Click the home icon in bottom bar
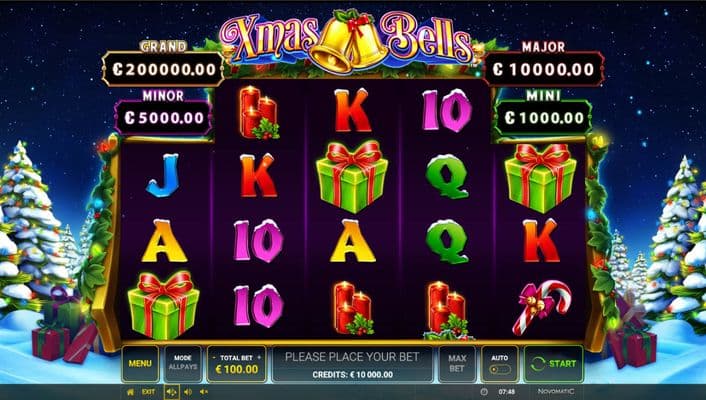Image resolution: width=706 pixels, height=400 pixels. (x=130, y=392)
